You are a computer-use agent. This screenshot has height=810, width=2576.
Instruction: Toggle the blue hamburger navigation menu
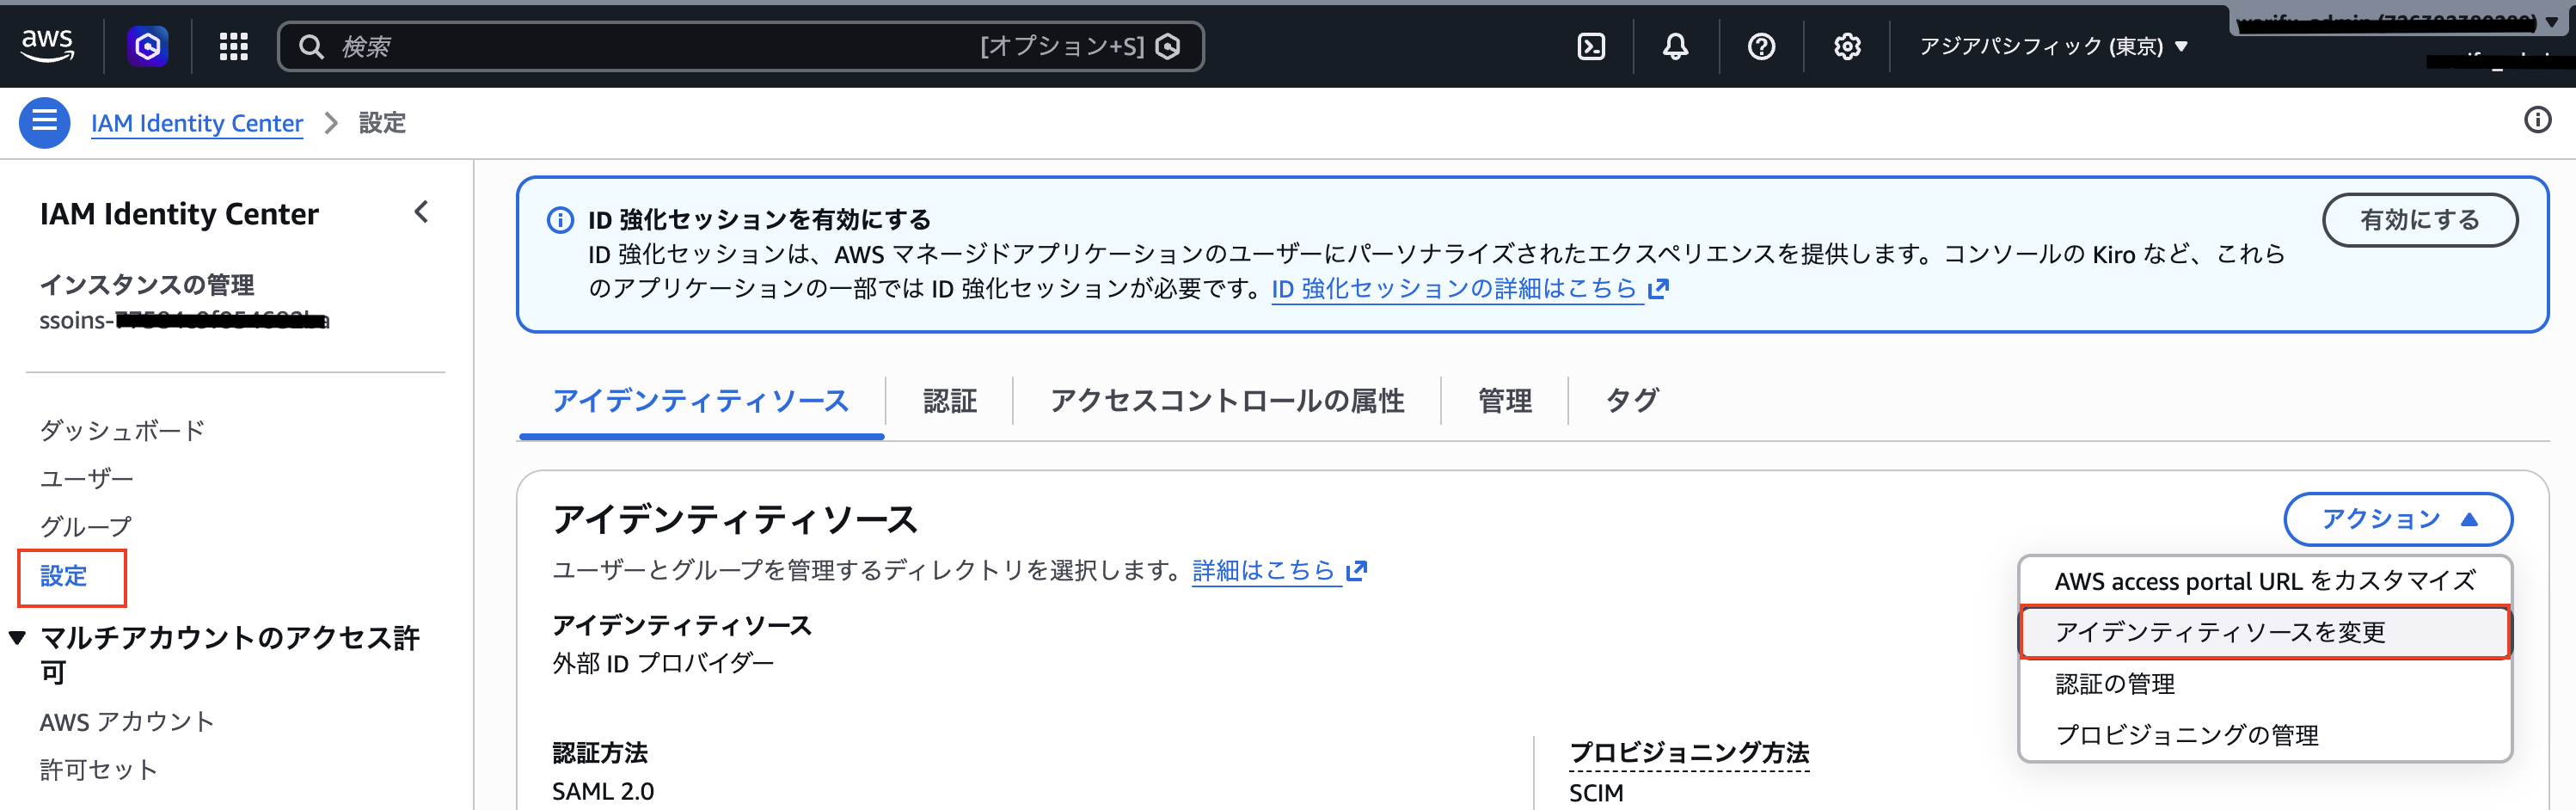pyautogui.click(x=44, y=122)
